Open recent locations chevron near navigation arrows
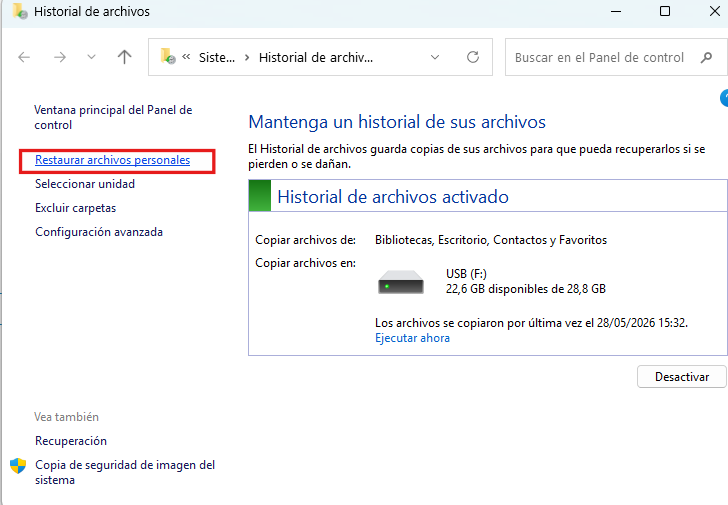 click(91, 57)
